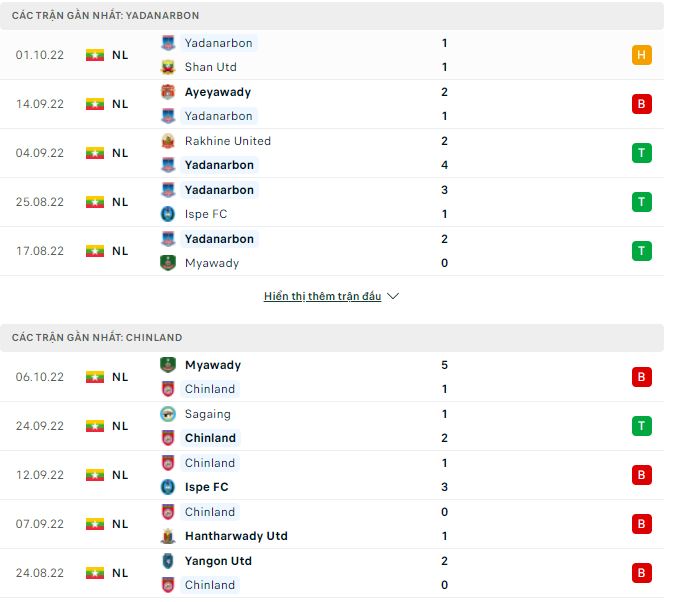674x602 pixels.
Task: Open the Hantharwady Utd team link
Action: coord(236,536)
